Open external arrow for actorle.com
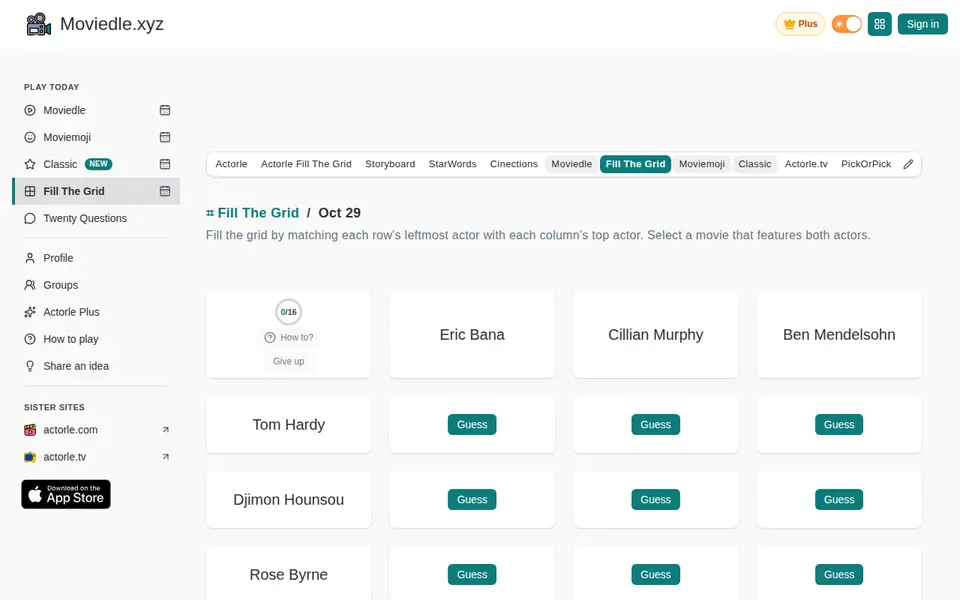The width and height of the screenshot is (960, 600). [x=165, y=430]
